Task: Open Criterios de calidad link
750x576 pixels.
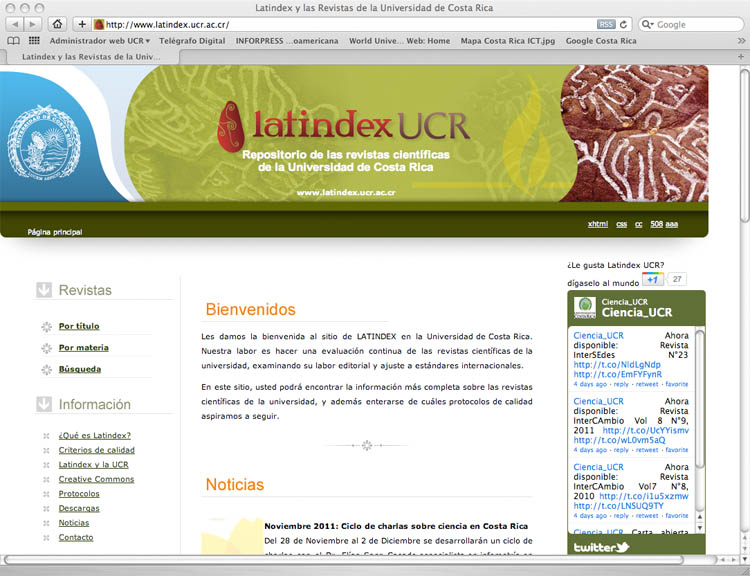Action: click(x=97, y=450)
